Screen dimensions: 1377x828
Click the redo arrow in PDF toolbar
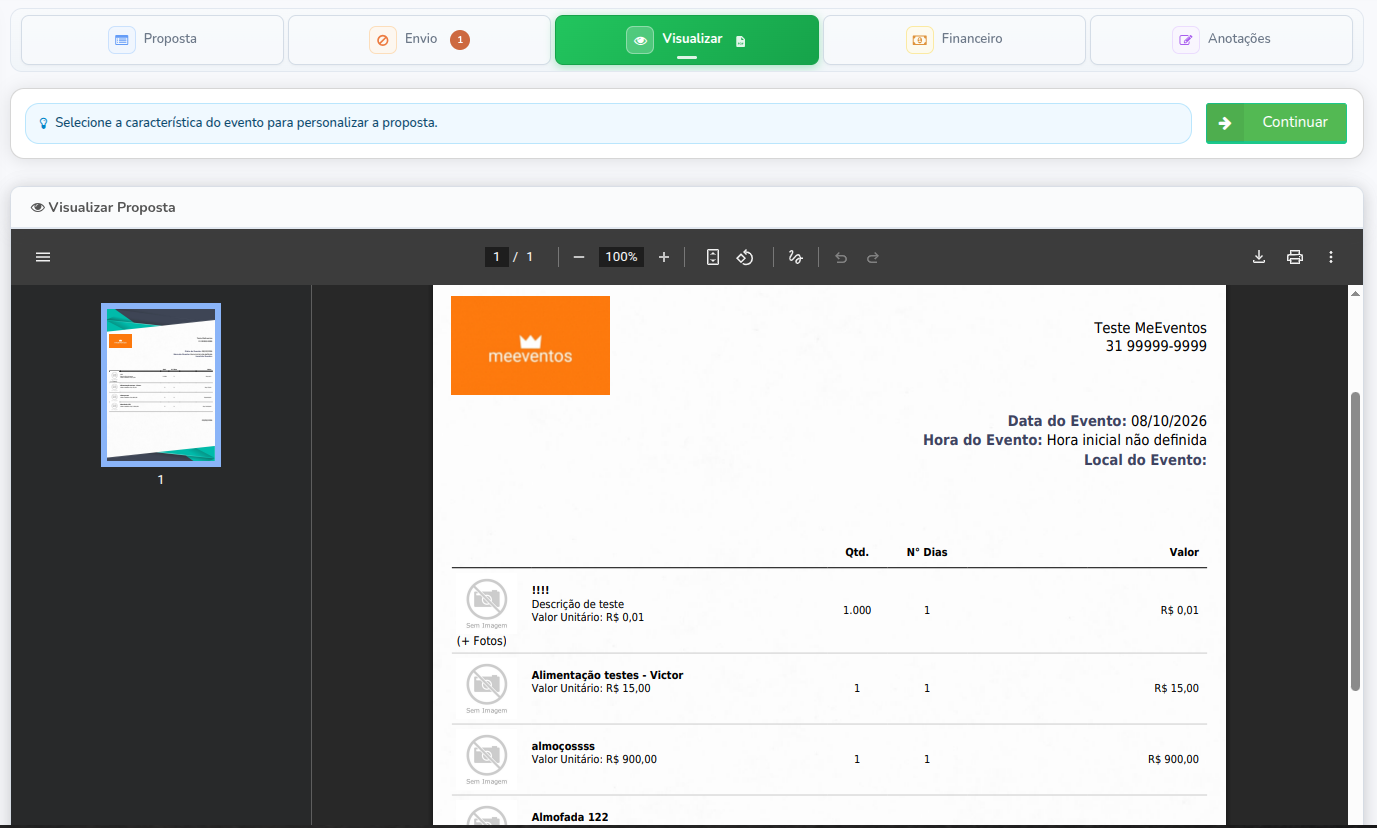point(873,257)
